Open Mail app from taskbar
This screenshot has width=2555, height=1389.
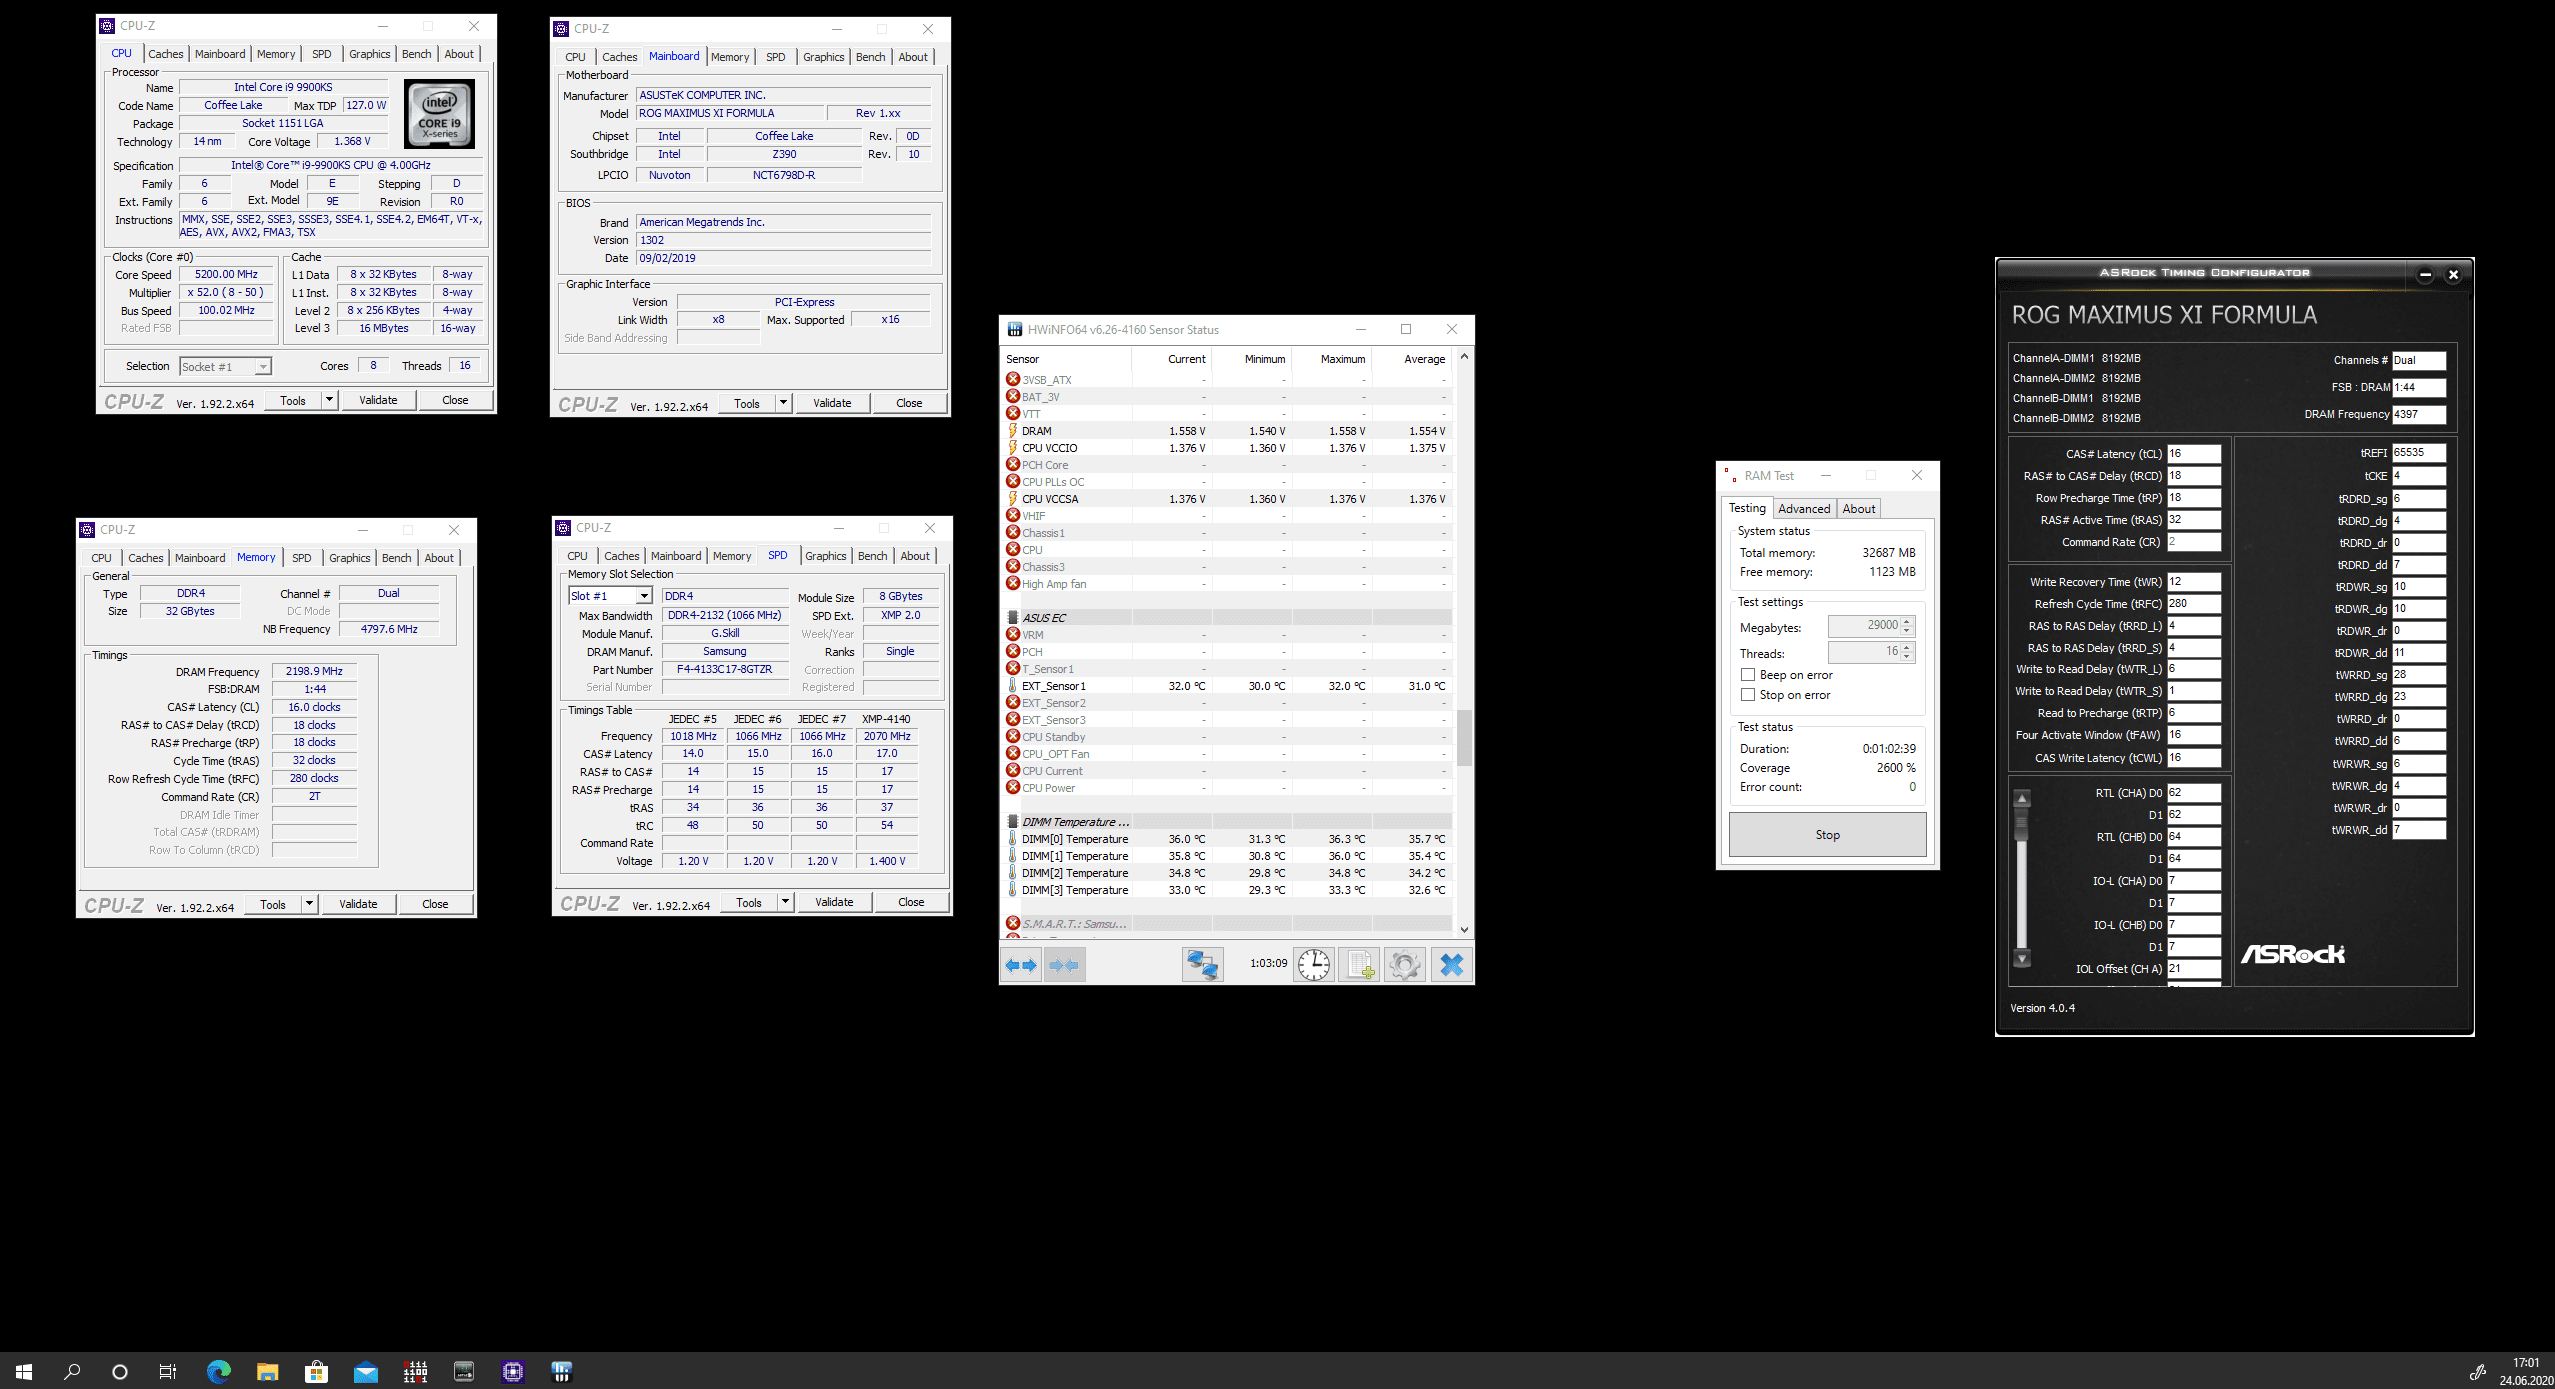[x=366, y=1371]
